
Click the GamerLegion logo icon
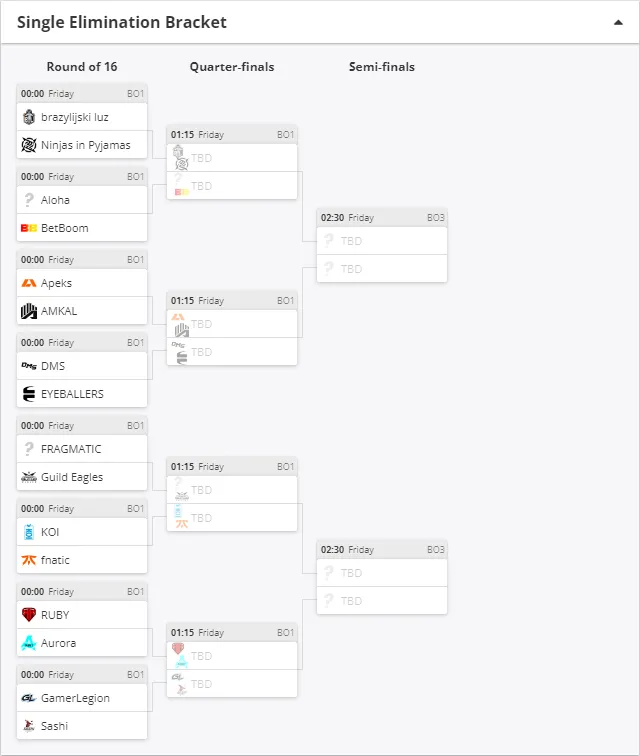click(29, 698)
